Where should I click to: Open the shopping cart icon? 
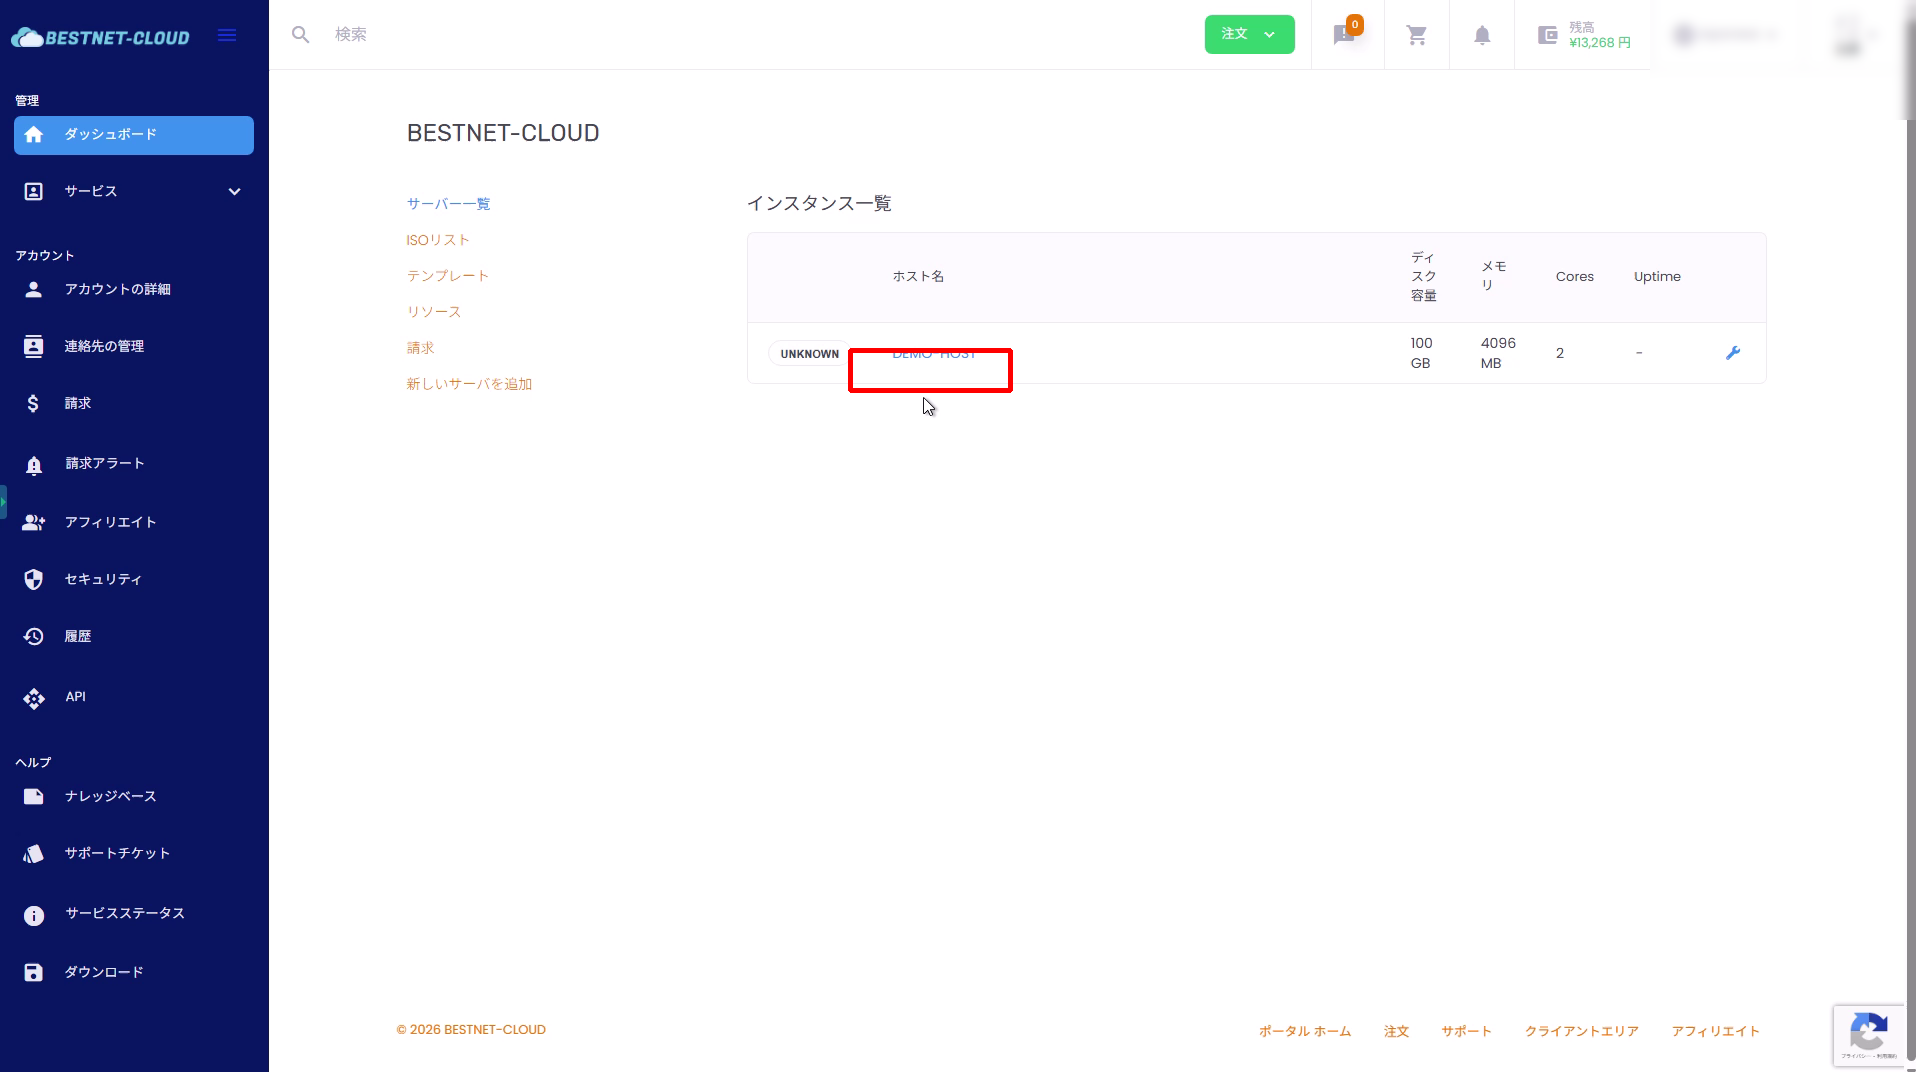point(1416,35)
